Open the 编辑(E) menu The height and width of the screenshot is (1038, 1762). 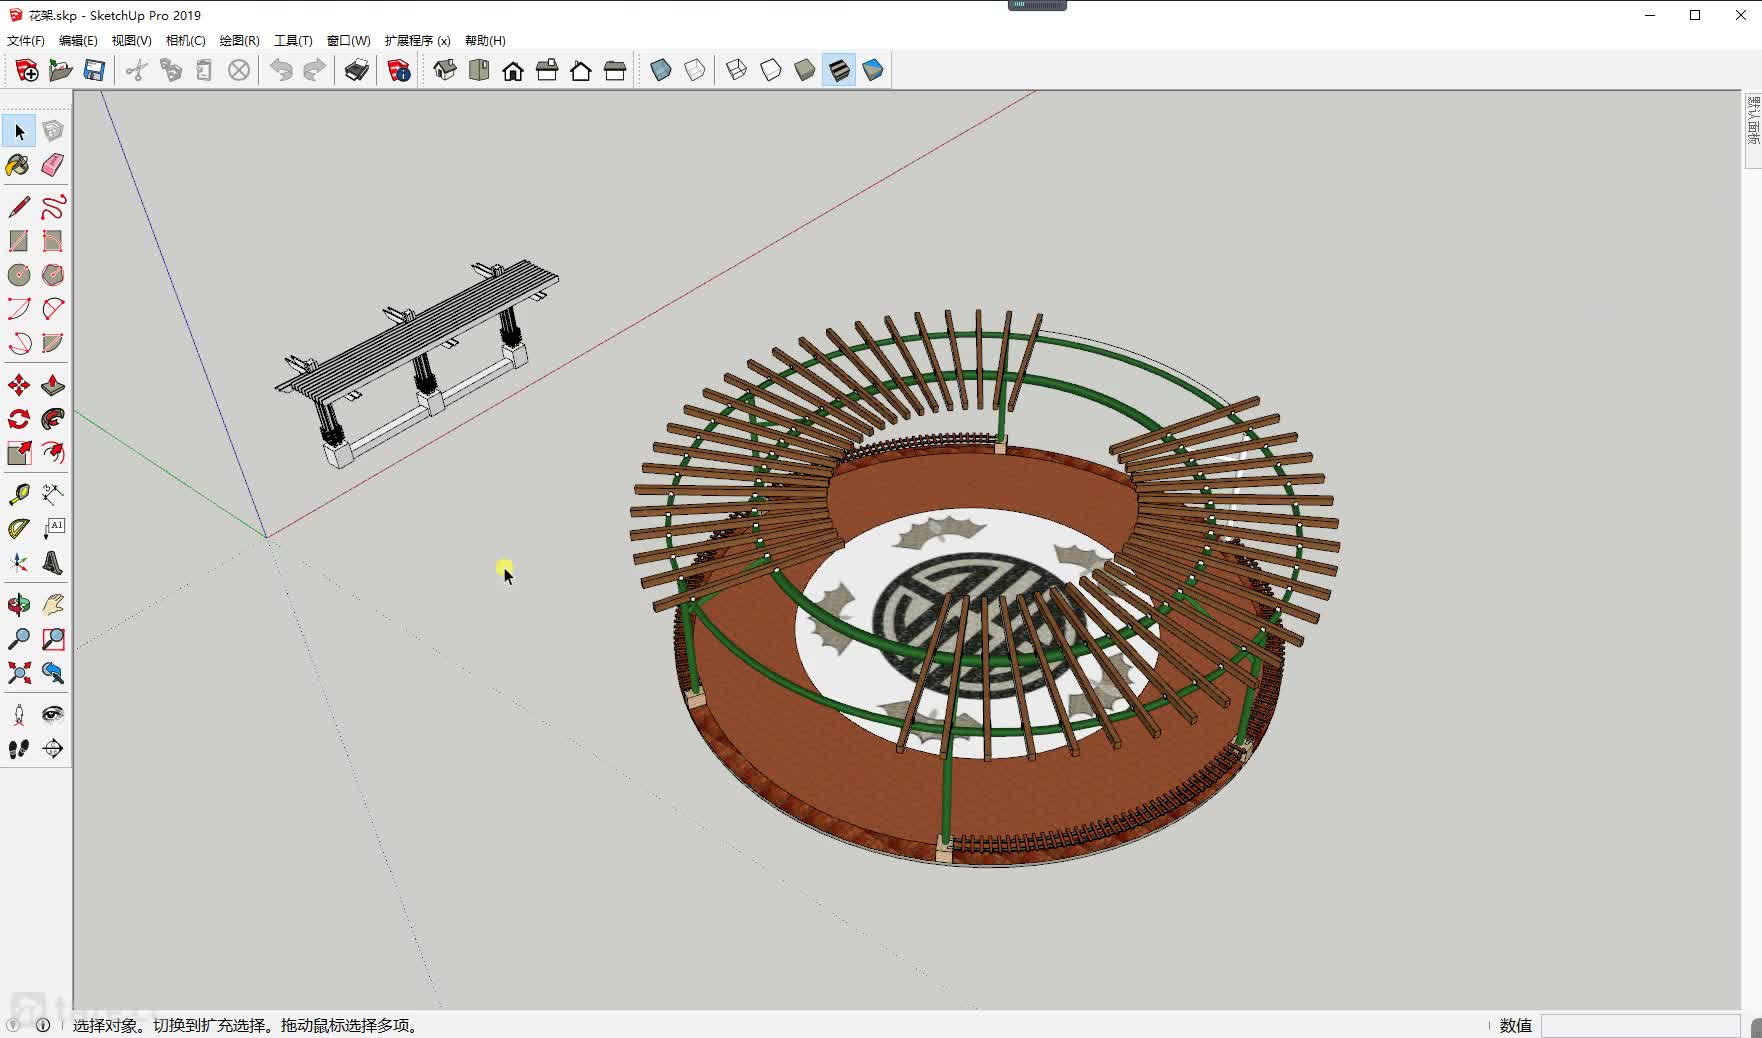click(78, 41)
